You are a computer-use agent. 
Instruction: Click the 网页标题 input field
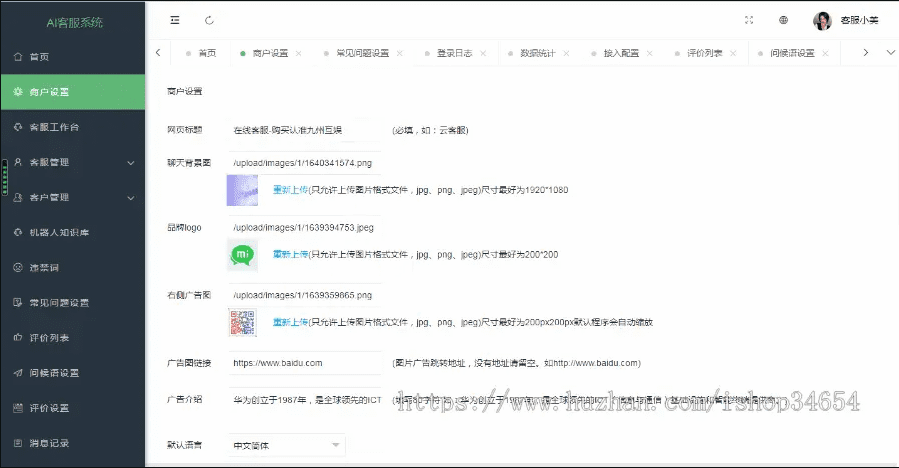[x=303, y=130]
